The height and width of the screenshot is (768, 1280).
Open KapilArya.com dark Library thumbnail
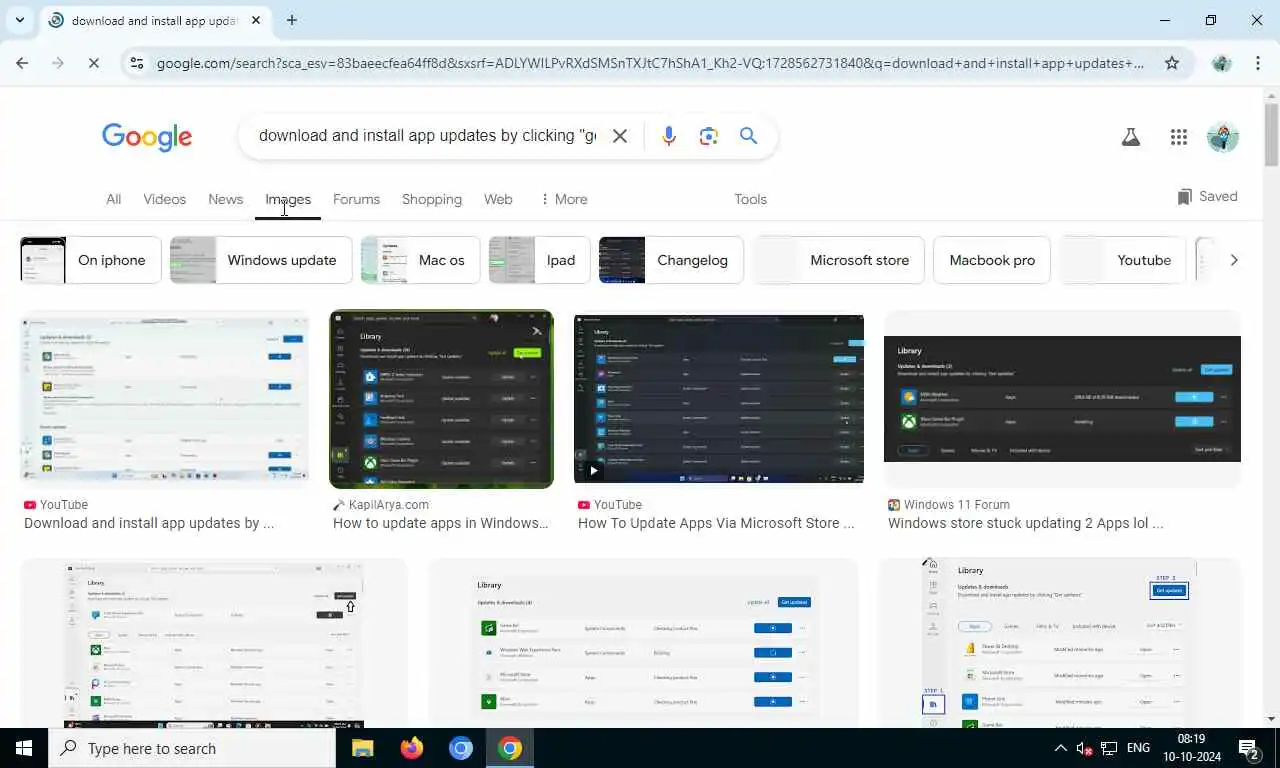coord(441,399)
